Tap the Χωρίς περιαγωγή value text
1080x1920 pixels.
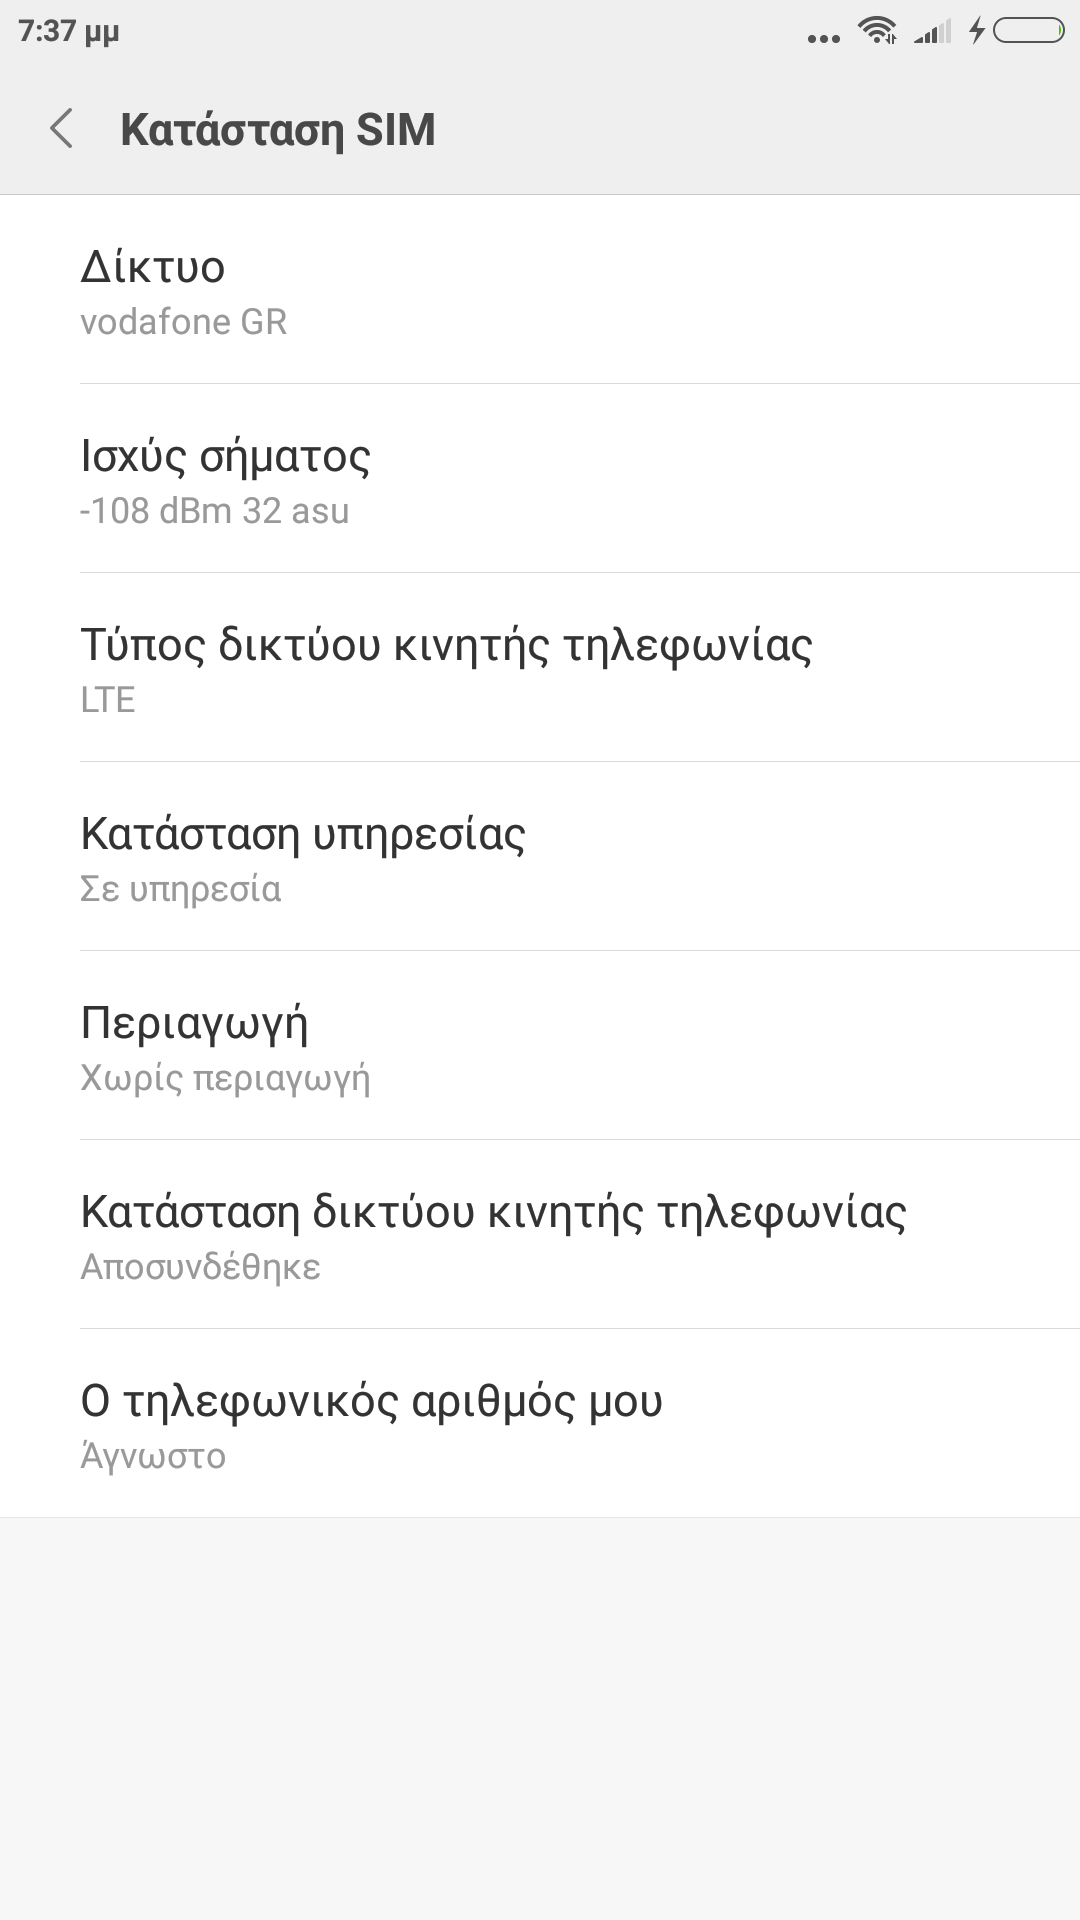(225, 1078)
